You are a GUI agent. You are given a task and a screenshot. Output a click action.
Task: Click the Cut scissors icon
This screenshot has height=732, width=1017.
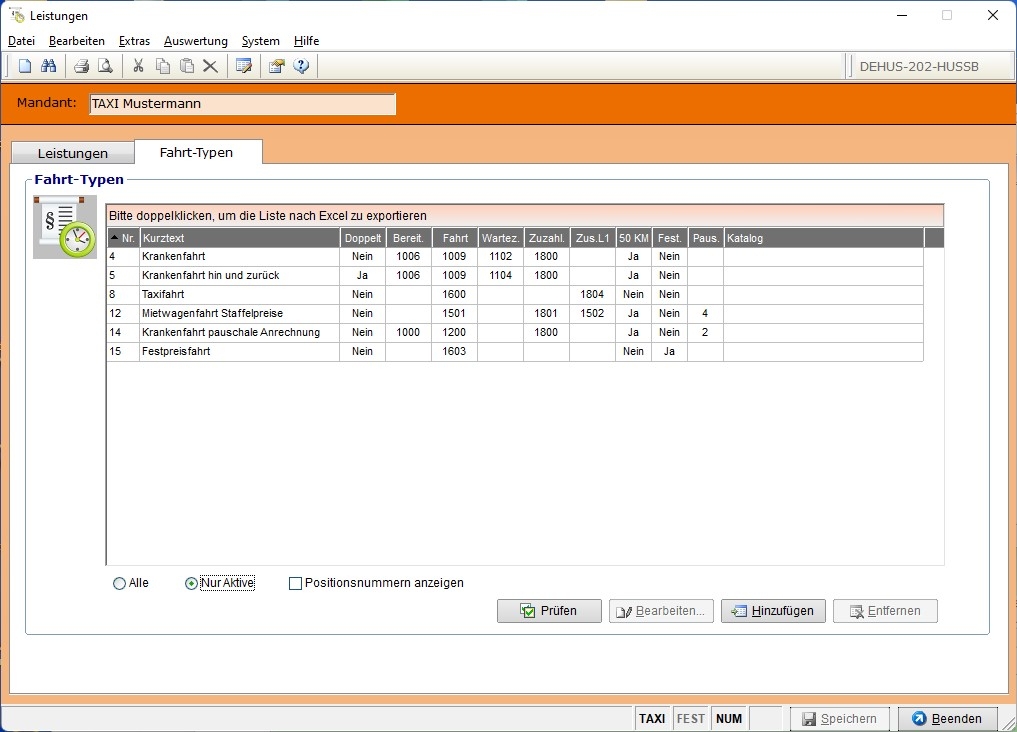138,66
